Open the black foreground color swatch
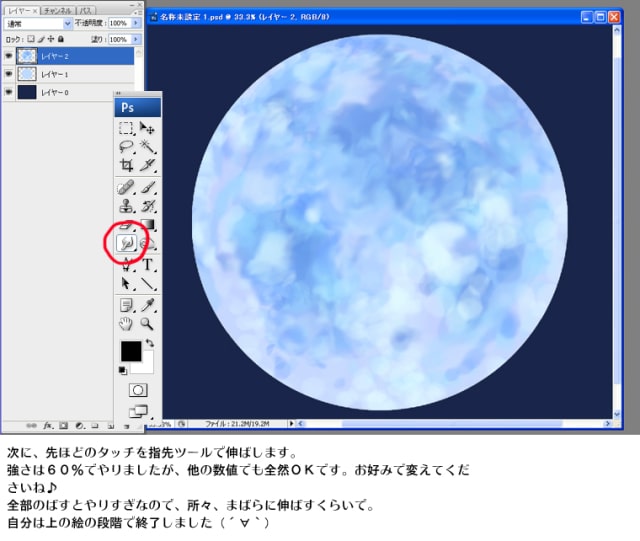 (131, 351)
